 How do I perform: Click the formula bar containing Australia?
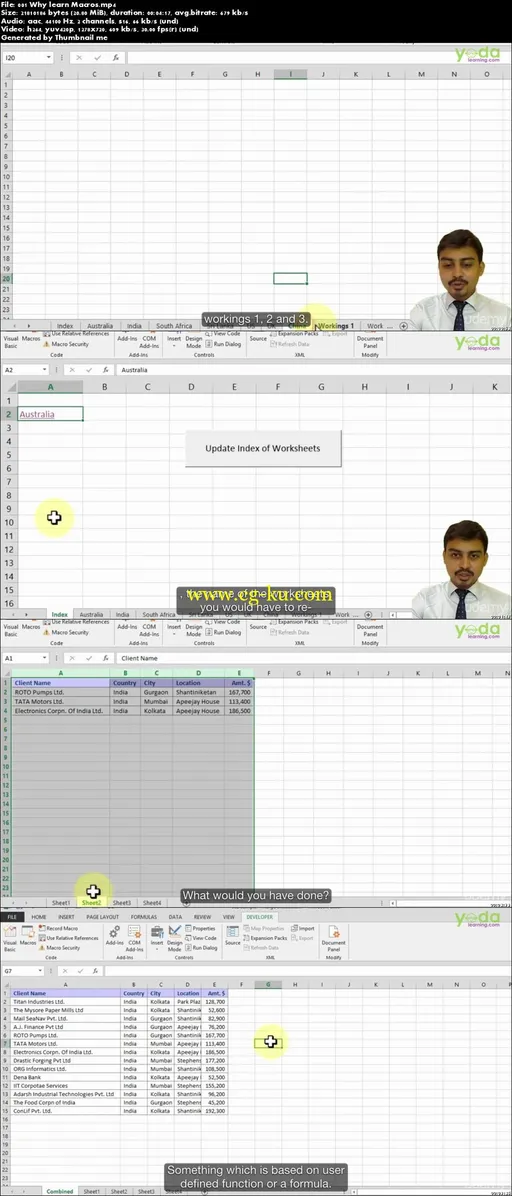(x=313, y=370)
